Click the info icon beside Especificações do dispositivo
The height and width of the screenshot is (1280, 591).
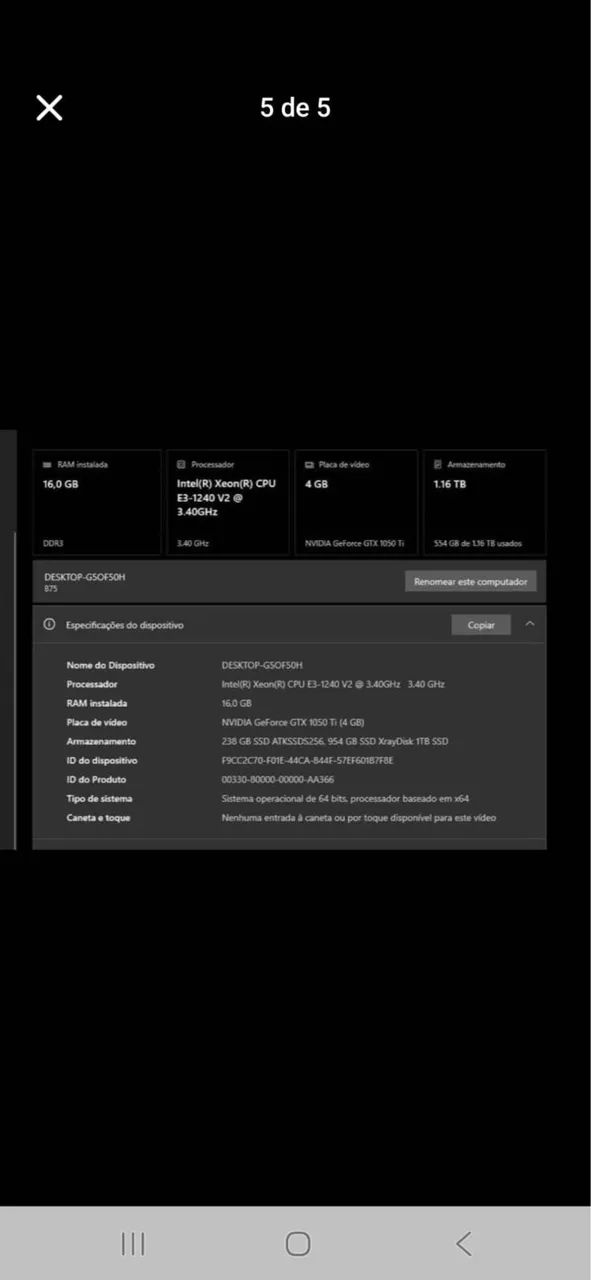pos(49,624)
